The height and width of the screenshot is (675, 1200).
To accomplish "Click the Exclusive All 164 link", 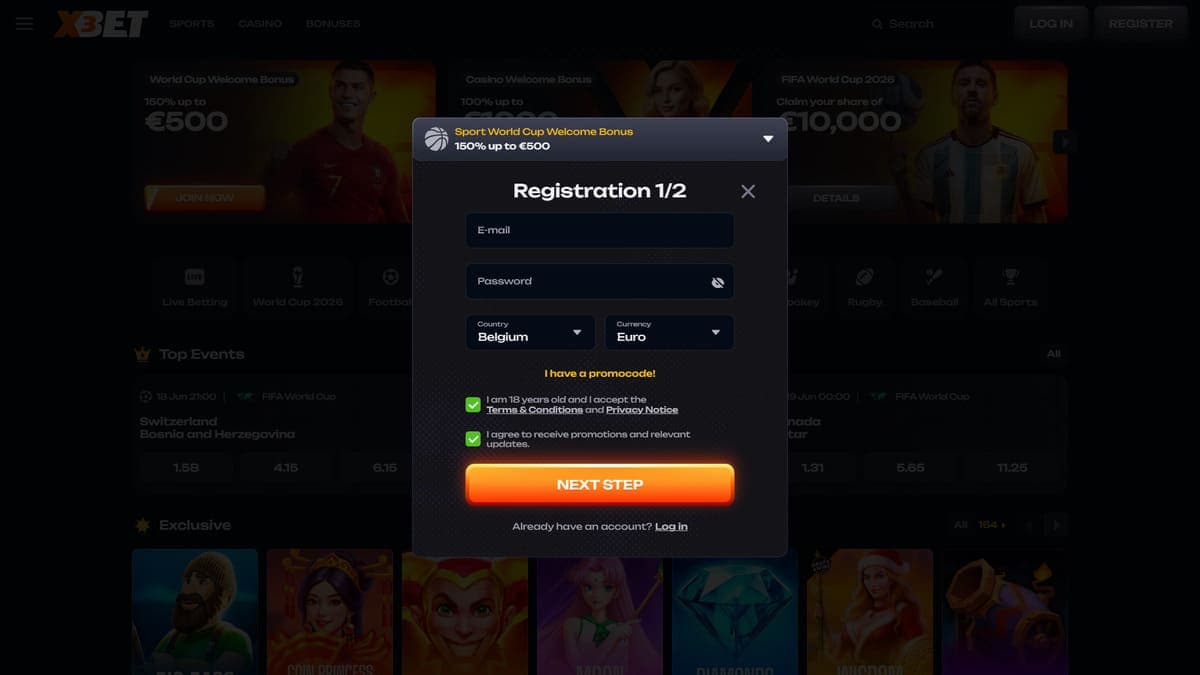I will pyautogui.click(x=980, y=525).
